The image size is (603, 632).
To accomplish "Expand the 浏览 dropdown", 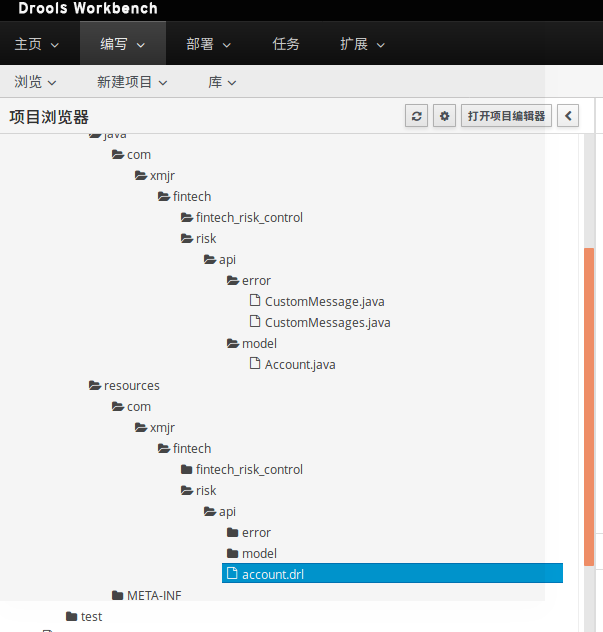I will (x=35, y=82).
